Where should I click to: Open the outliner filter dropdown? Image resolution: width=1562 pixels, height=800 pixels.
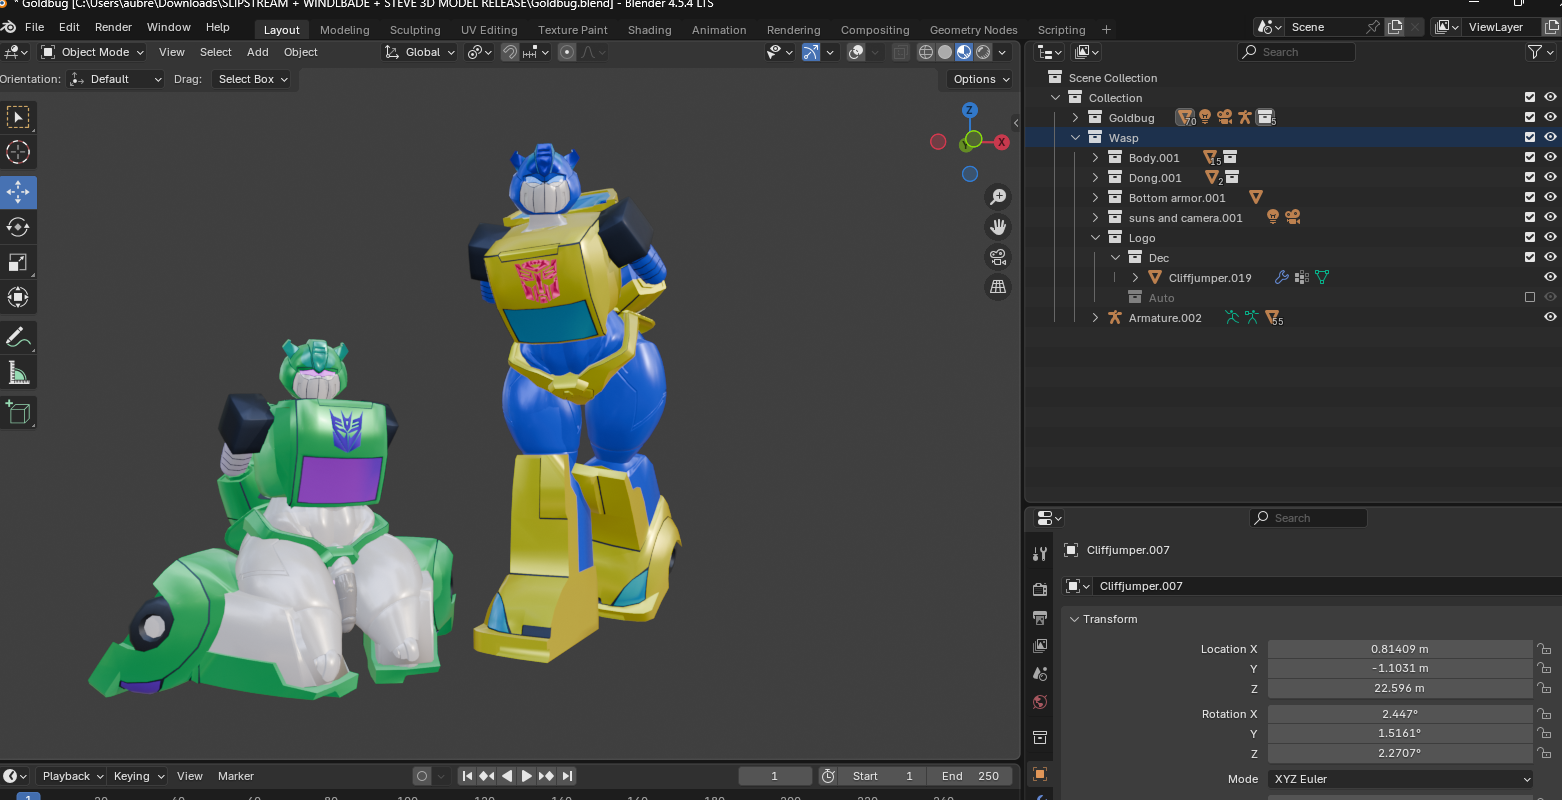click(1540, 52)
